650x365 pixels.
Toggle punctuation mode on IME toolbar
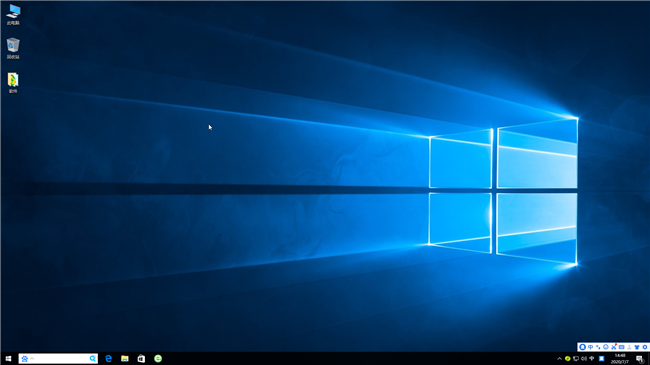(598, 347)
